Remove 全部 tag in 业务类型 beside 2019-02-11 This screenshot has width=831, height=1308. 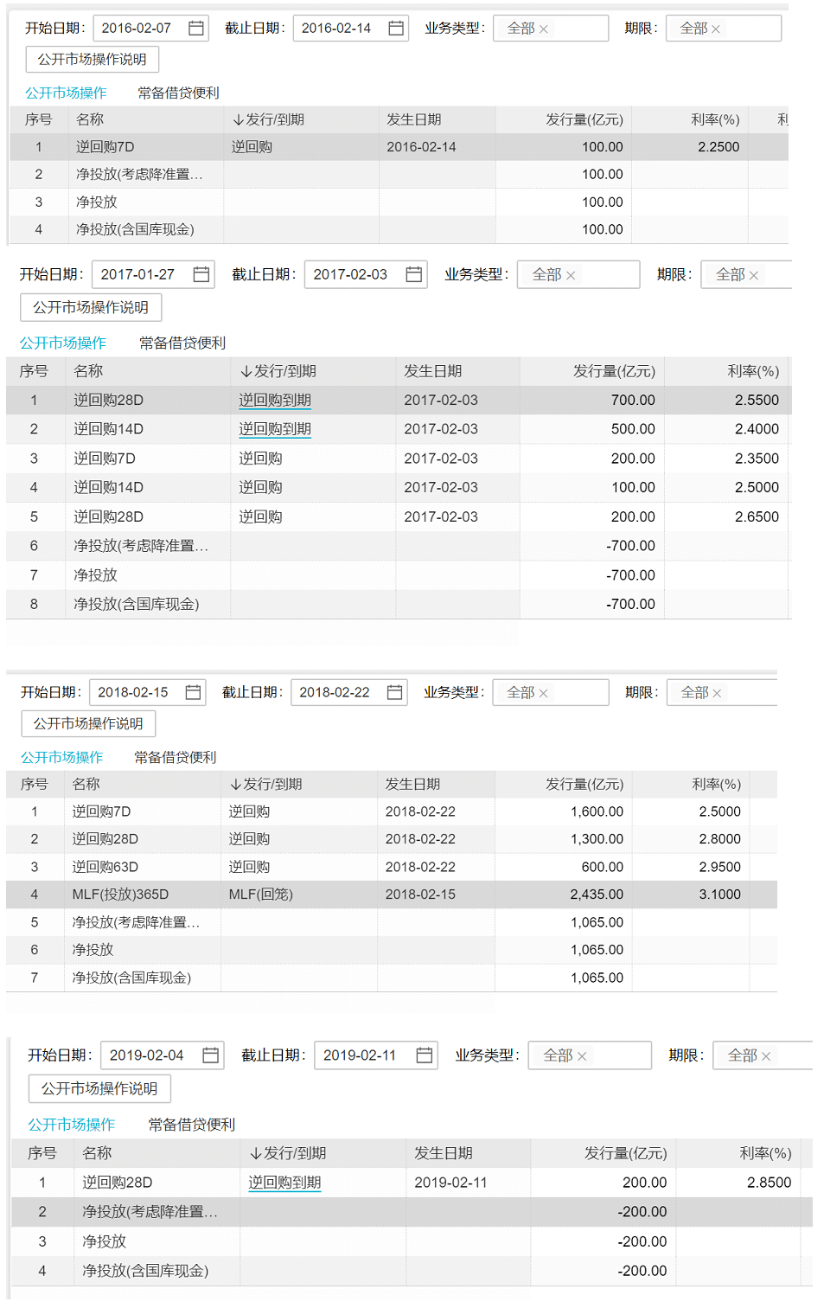click(581, 1056)
